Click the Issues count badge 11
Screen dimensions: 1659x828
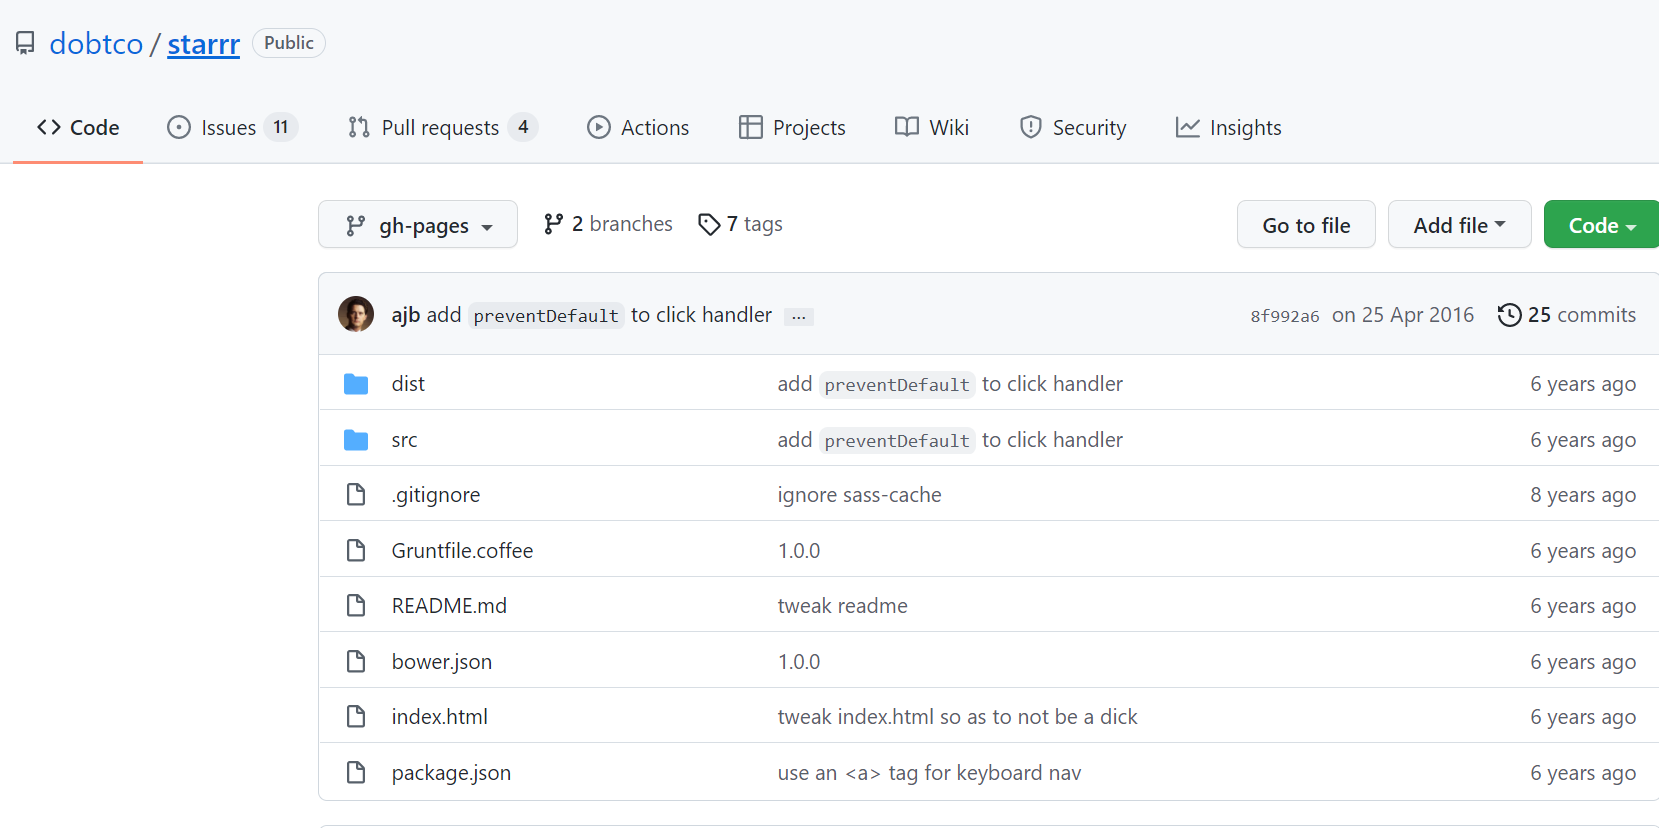coord(281,127)
